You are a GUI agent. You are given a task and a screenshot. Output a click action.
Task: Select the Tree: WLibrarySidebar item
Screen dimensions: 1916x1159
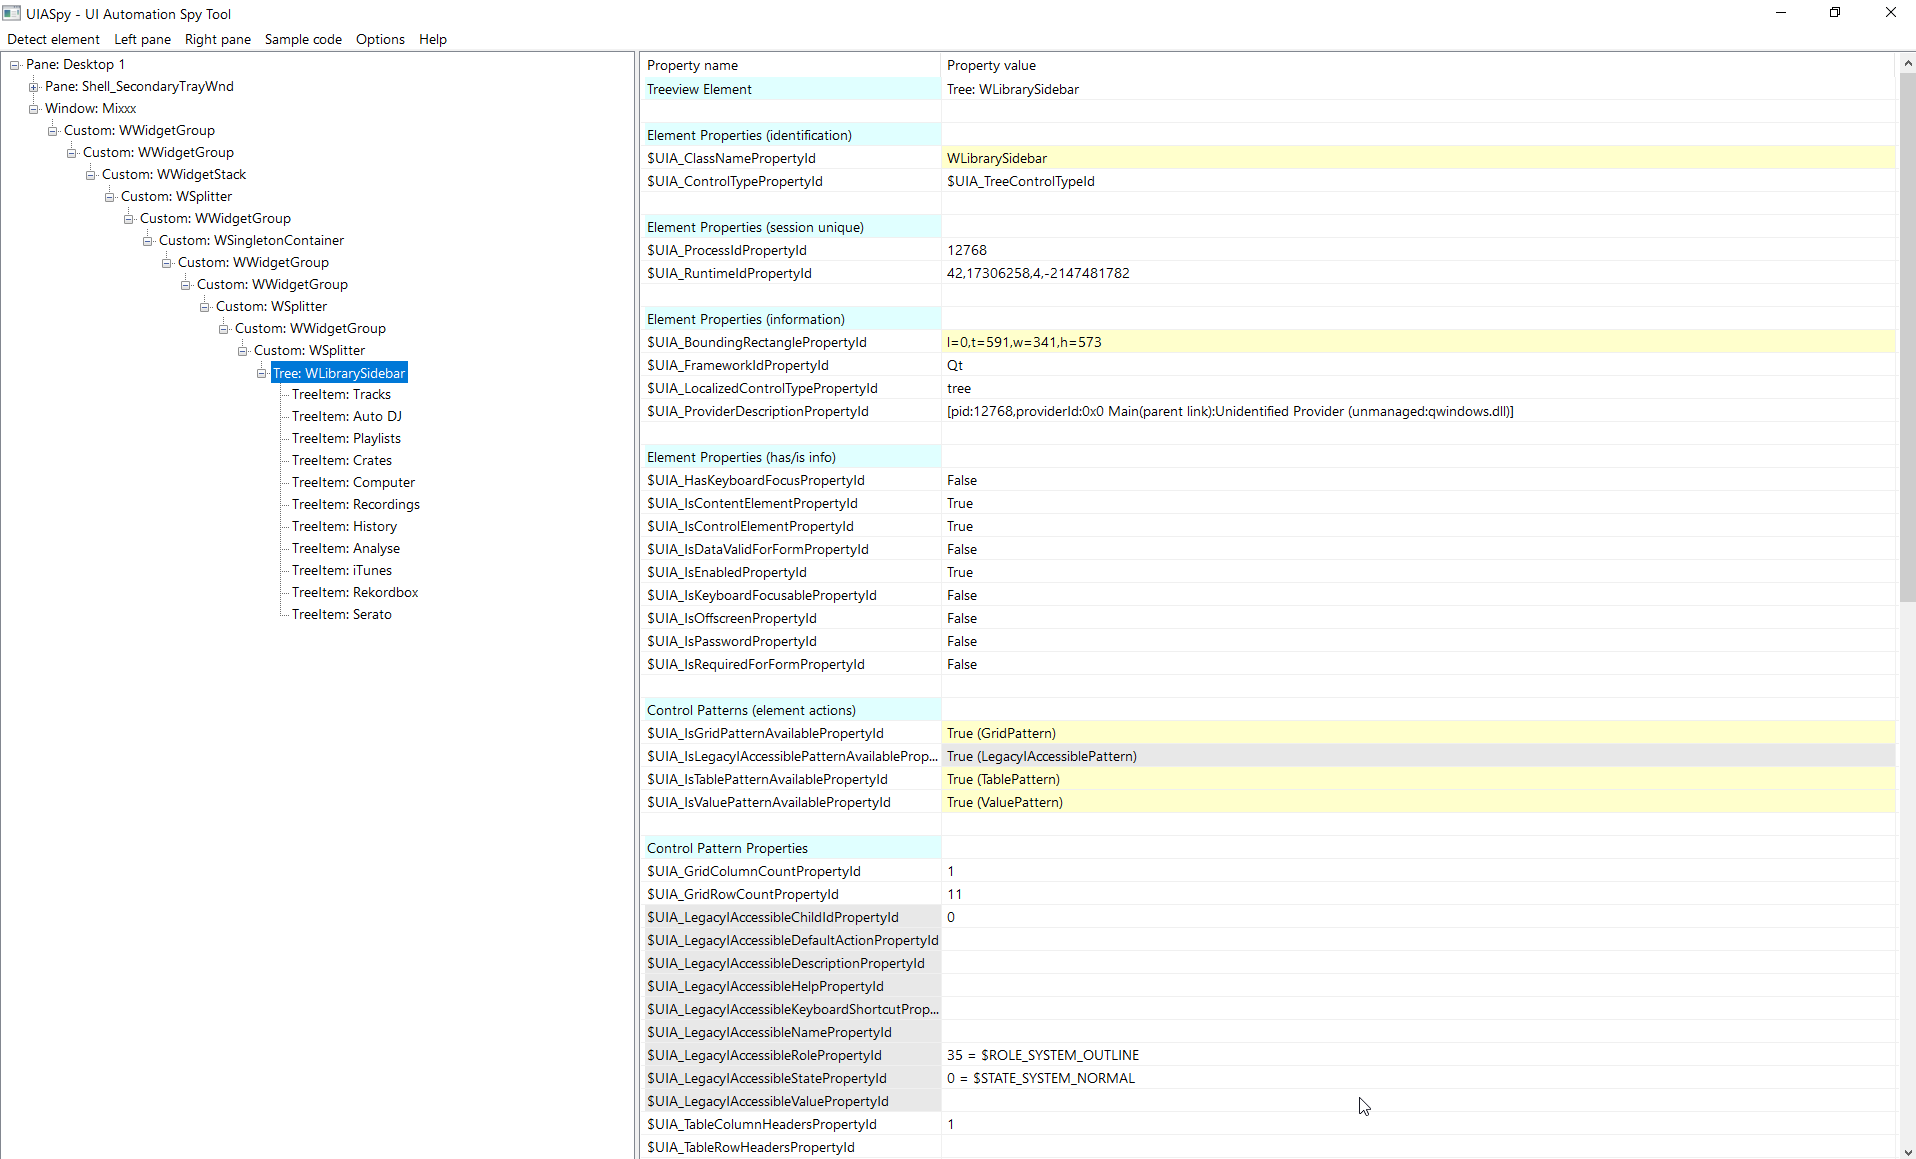[x=339, y=373]
